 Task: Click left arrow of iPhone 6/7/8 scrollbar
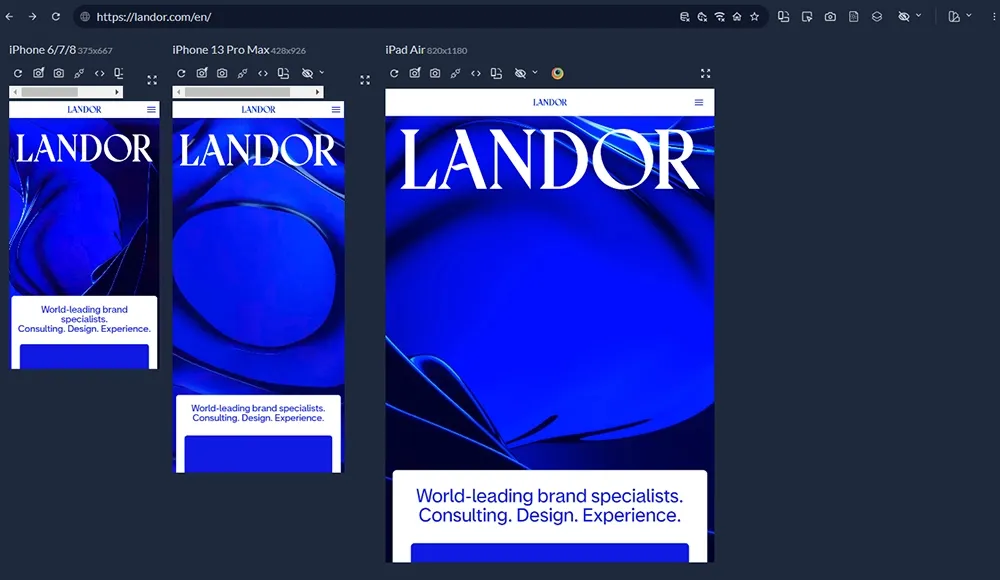click(x=15, y=92)
